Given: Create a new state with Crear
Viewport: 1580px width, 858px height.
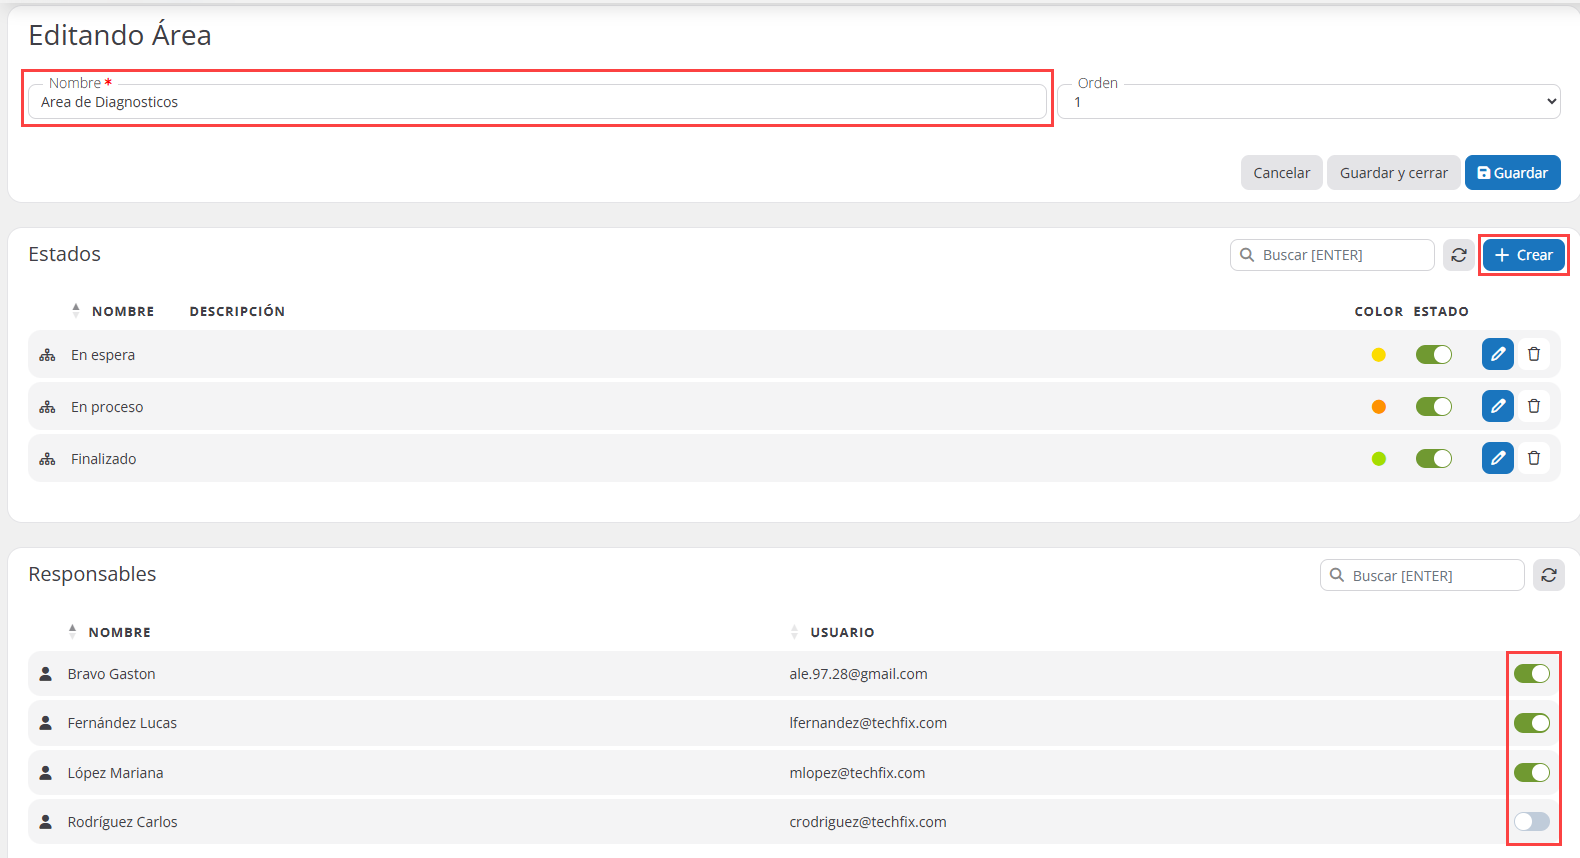Looking at the screenshot, I should tap(1523, 255).
